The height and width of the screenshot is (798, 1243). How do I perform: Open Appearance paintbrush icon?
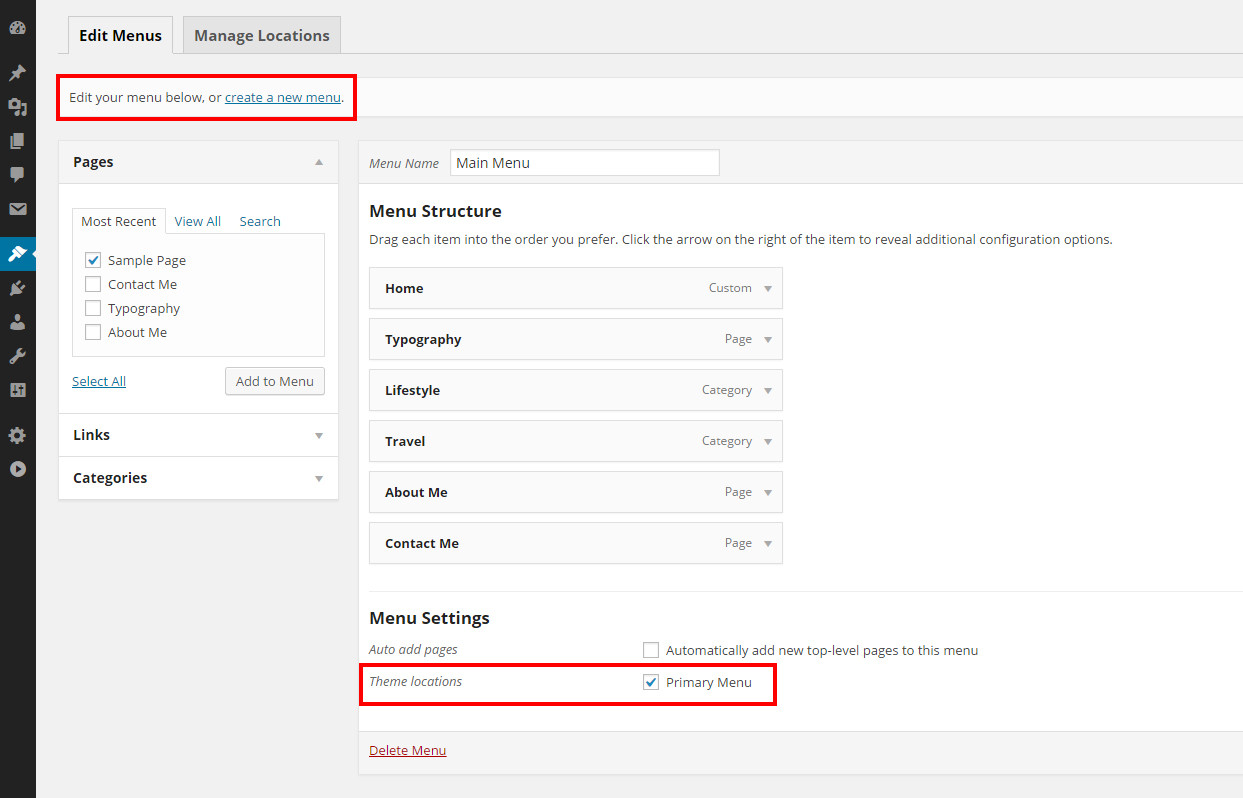[x=17, y=254]
